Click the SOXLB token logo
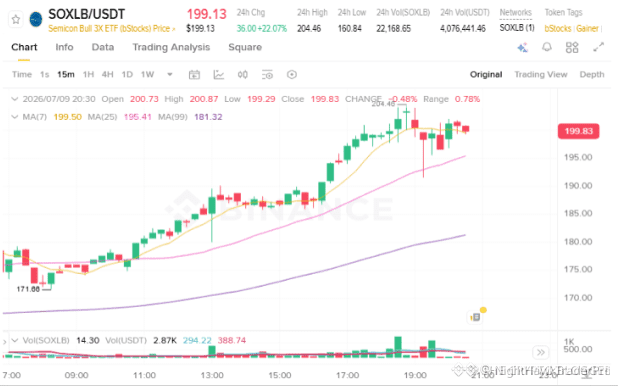 [x=36, y=19]
